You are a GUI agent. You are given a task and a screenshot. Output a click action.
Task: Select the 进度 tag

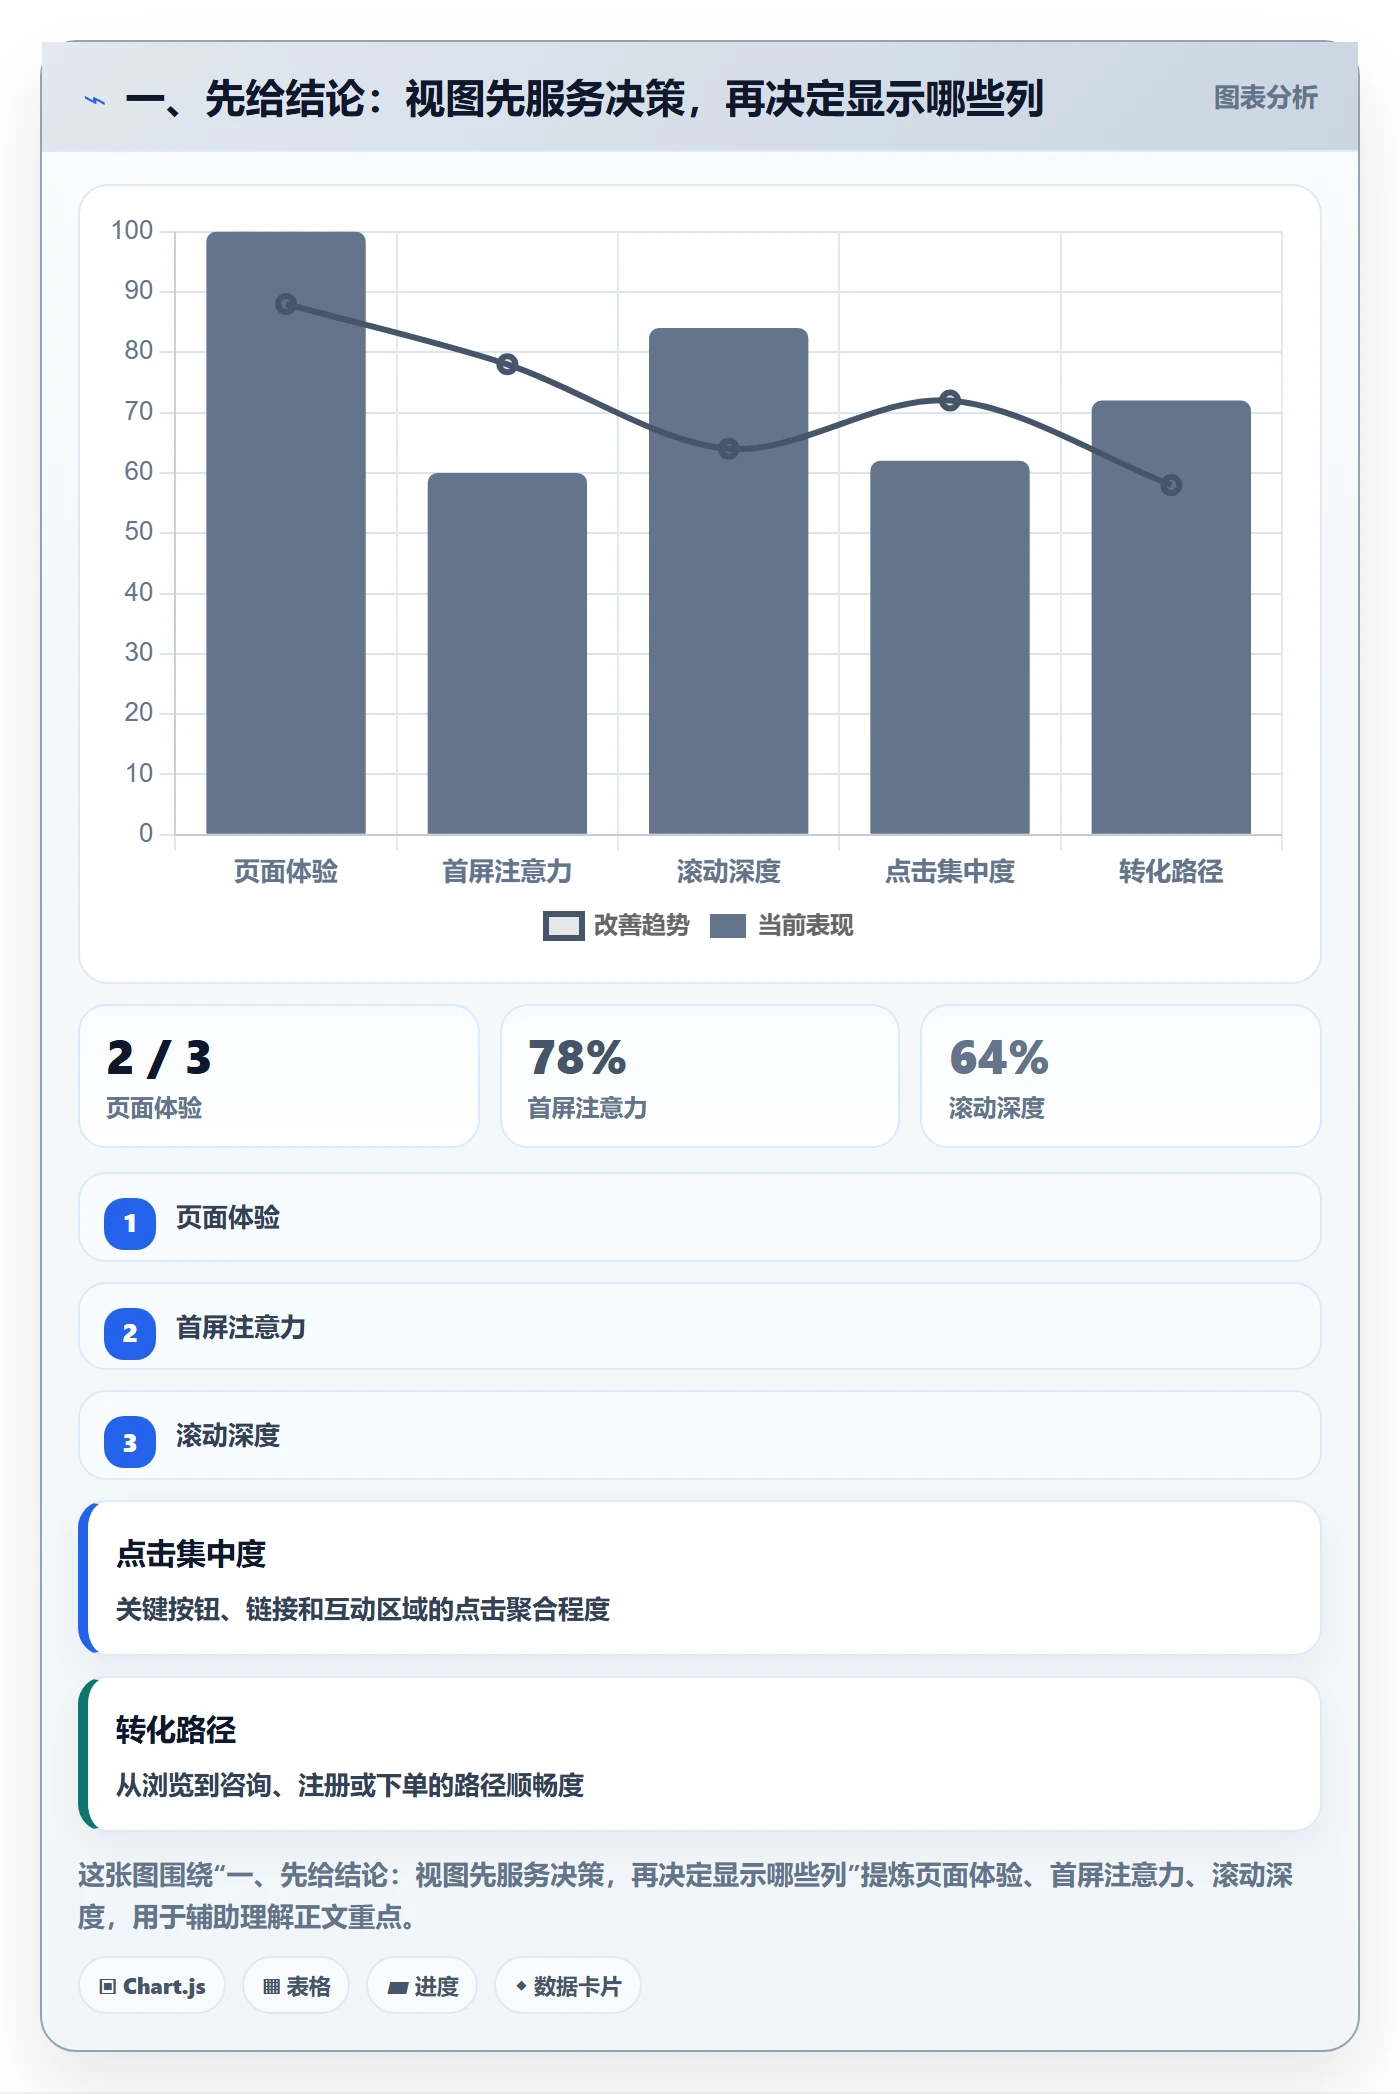tap(422, 1986)
